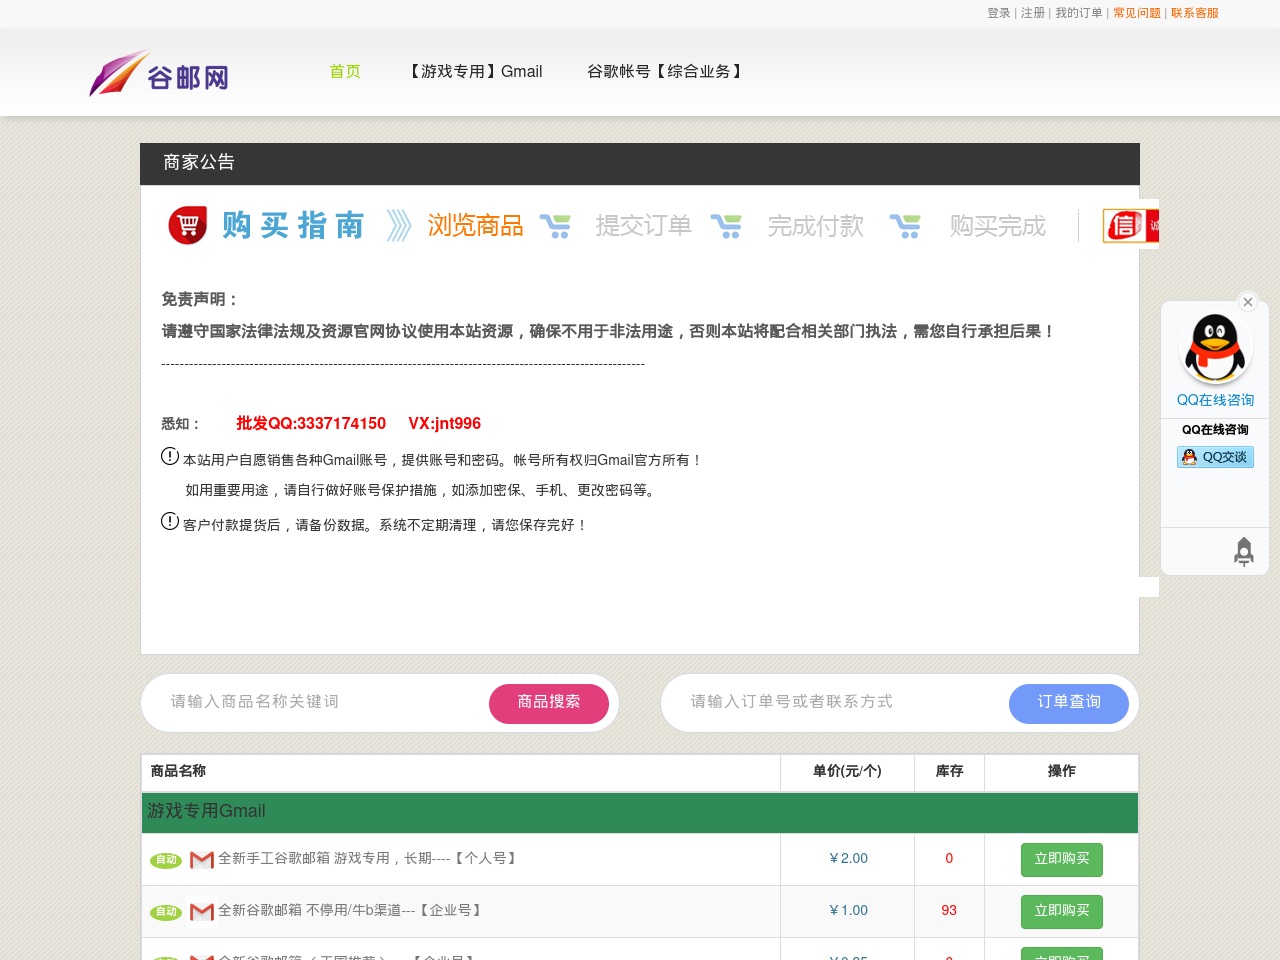
Task: Open 谷歌帐号【综合业务】 navigation item
Action: [667, 71]
